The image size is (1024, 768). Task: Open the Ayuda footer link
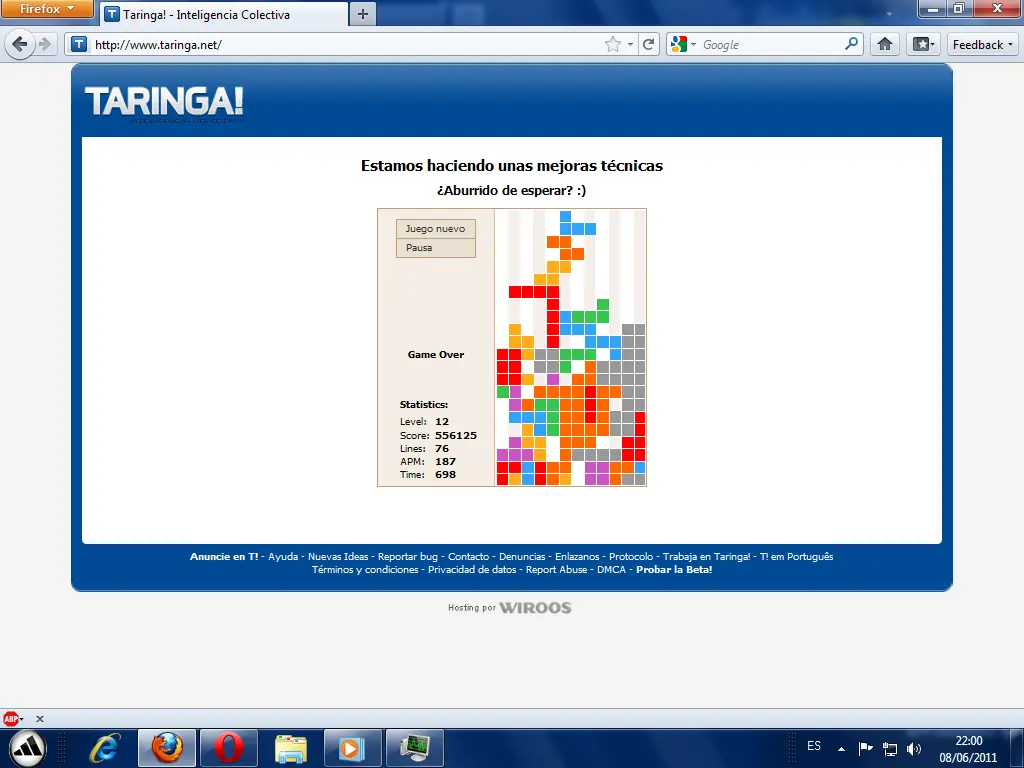coord(283,556)
